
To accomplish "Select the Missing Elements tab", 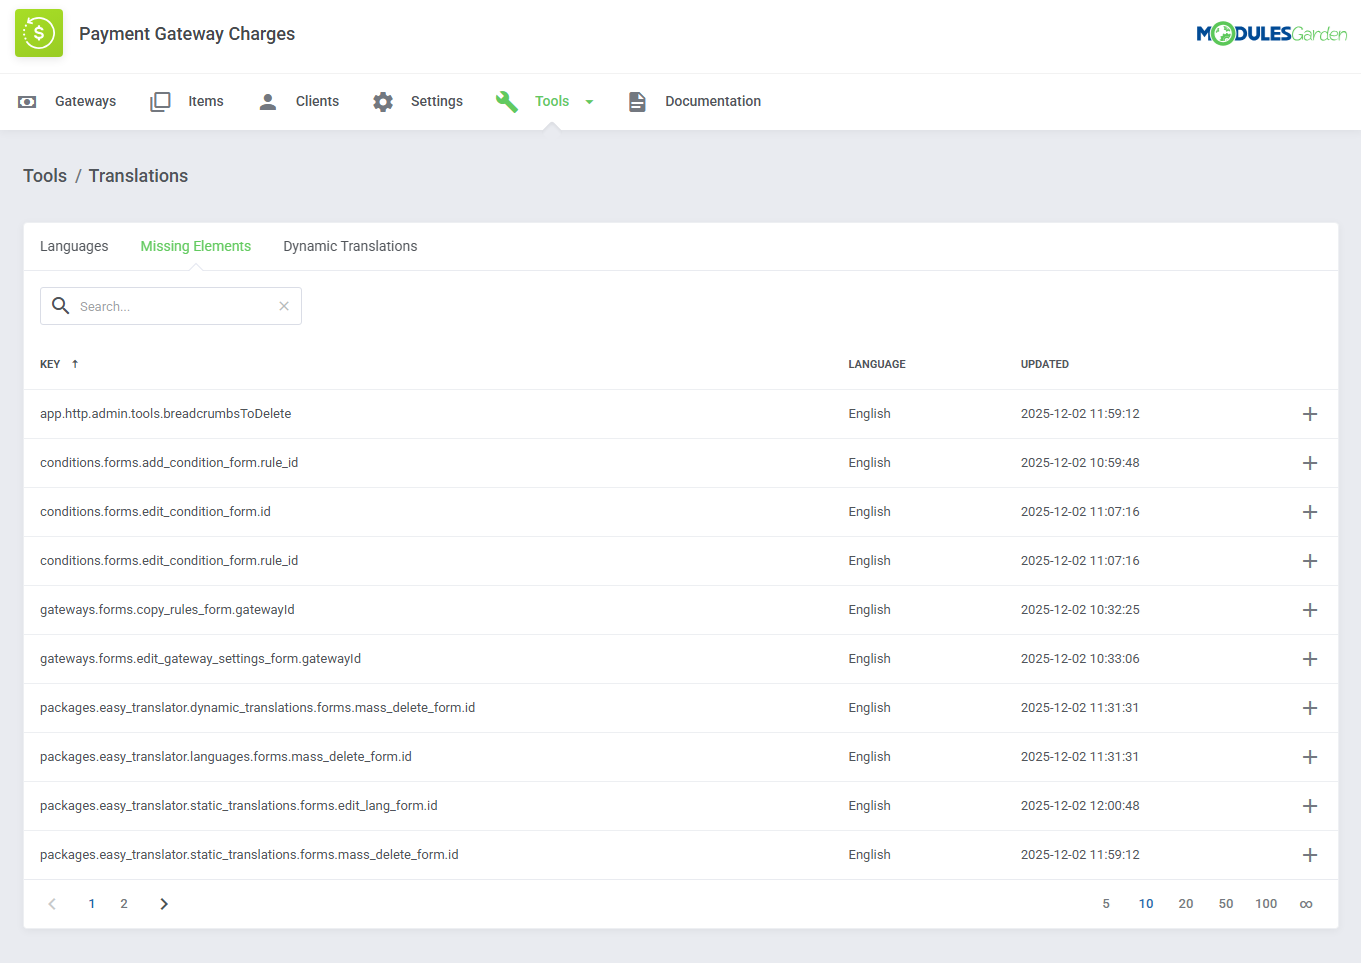I will coord(195,246).
